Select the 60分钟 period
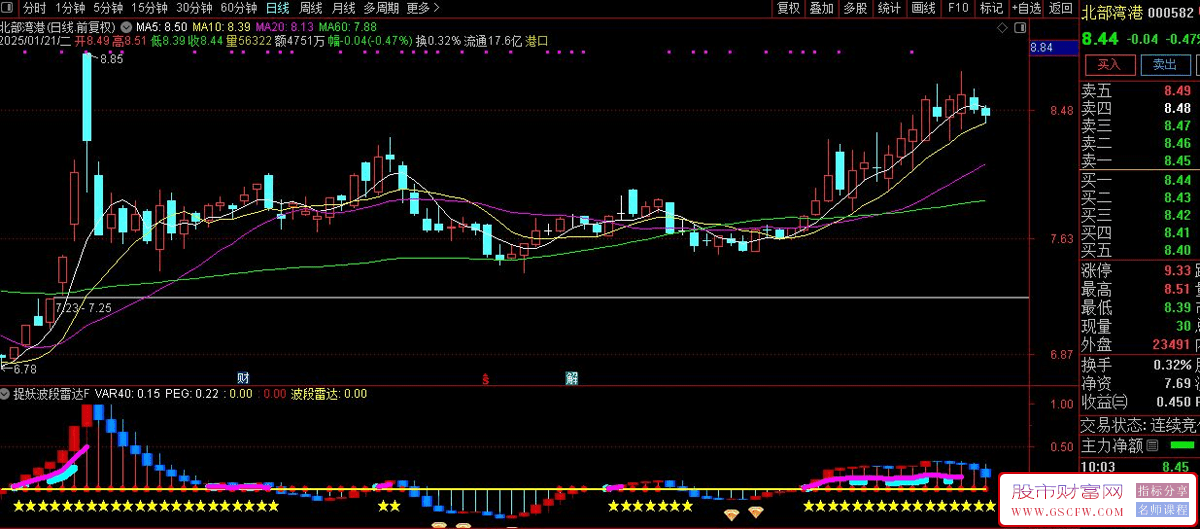The image size is (1200, 529). pos(238,8)
